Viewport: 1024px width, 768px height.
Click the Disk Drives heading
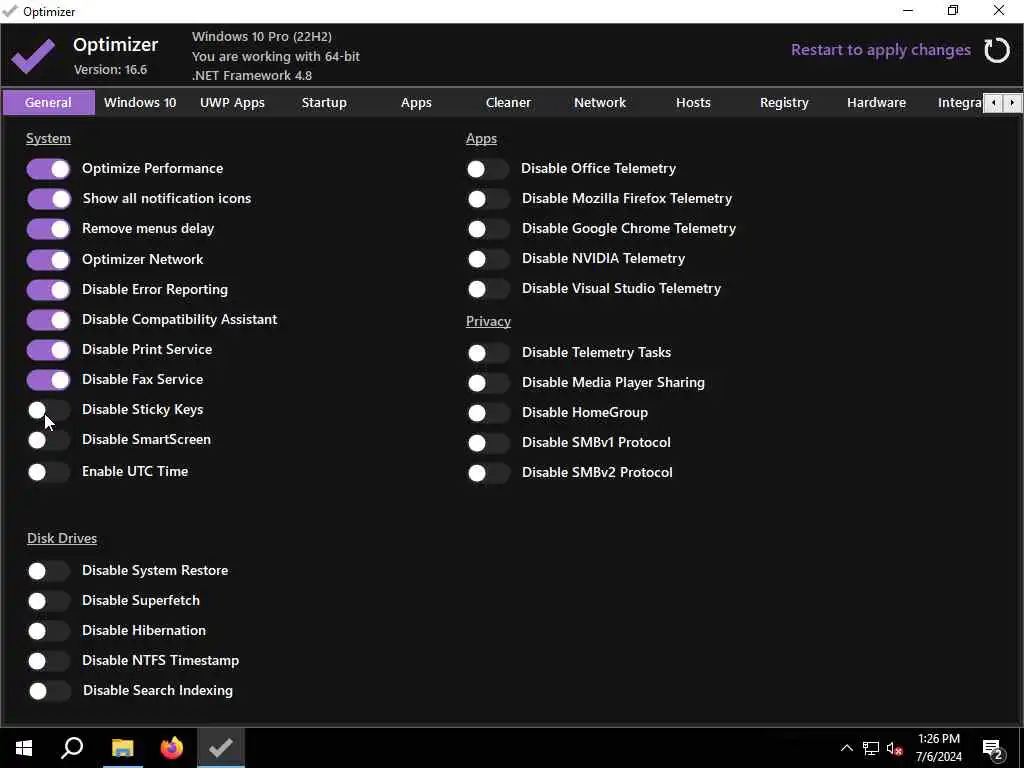tap(62, 538)
